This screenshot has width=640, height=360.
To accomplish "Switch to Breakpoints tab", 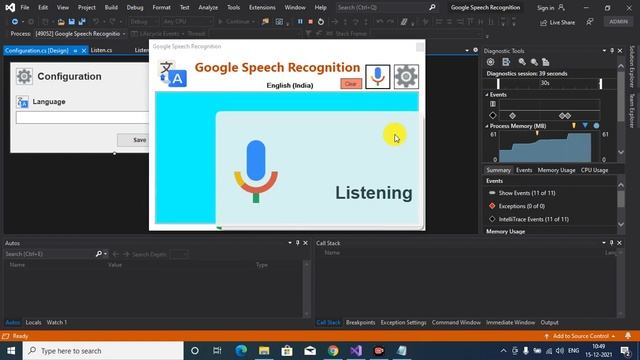I will point(360,322).
